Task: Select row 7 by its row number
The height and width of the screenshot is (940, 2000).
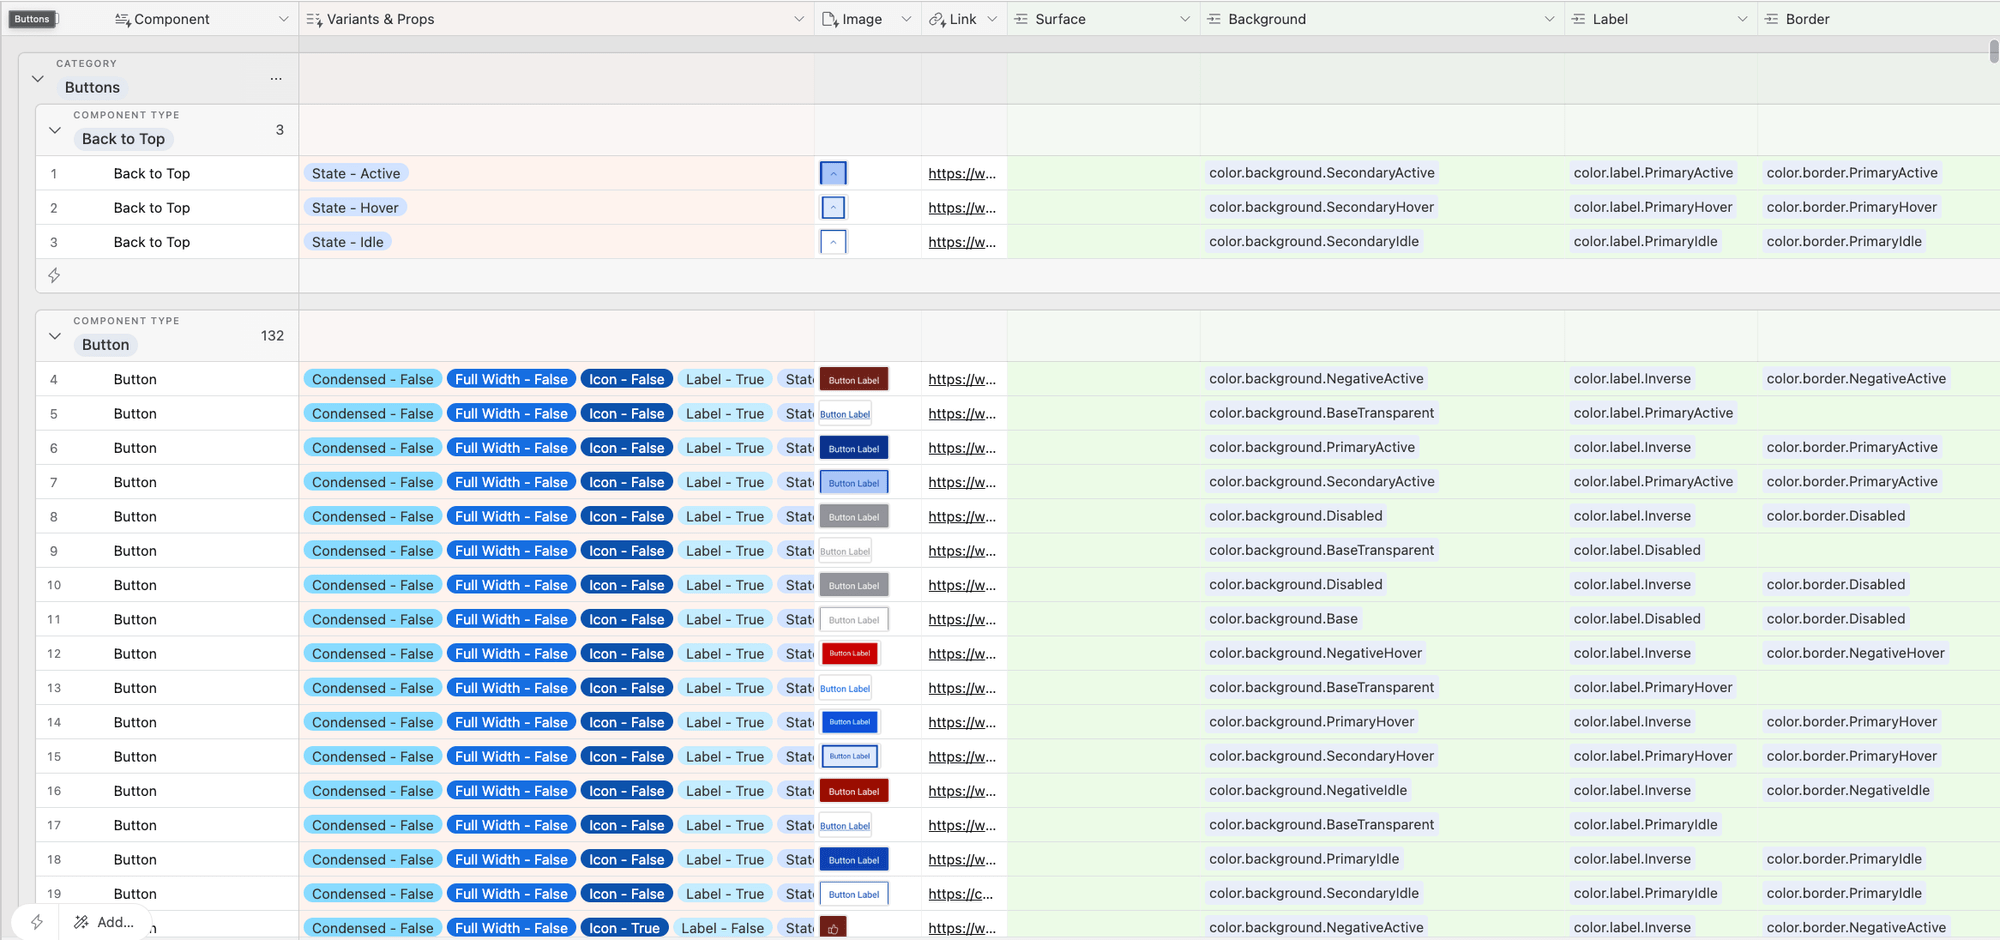Action: point(54,482)
